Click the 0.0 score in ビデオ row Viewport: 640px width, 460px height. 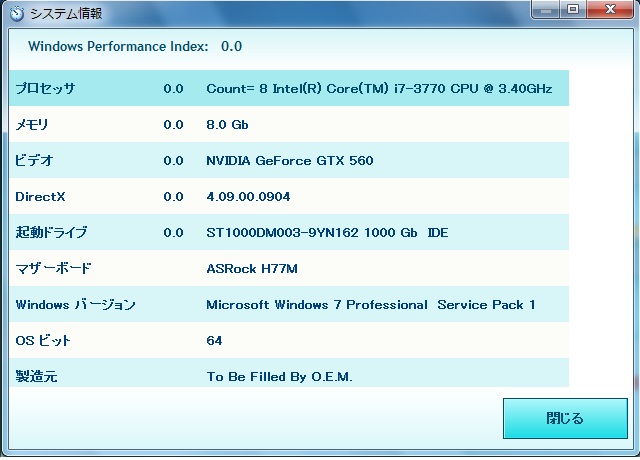pyautogui.click(x=173, y=160)
